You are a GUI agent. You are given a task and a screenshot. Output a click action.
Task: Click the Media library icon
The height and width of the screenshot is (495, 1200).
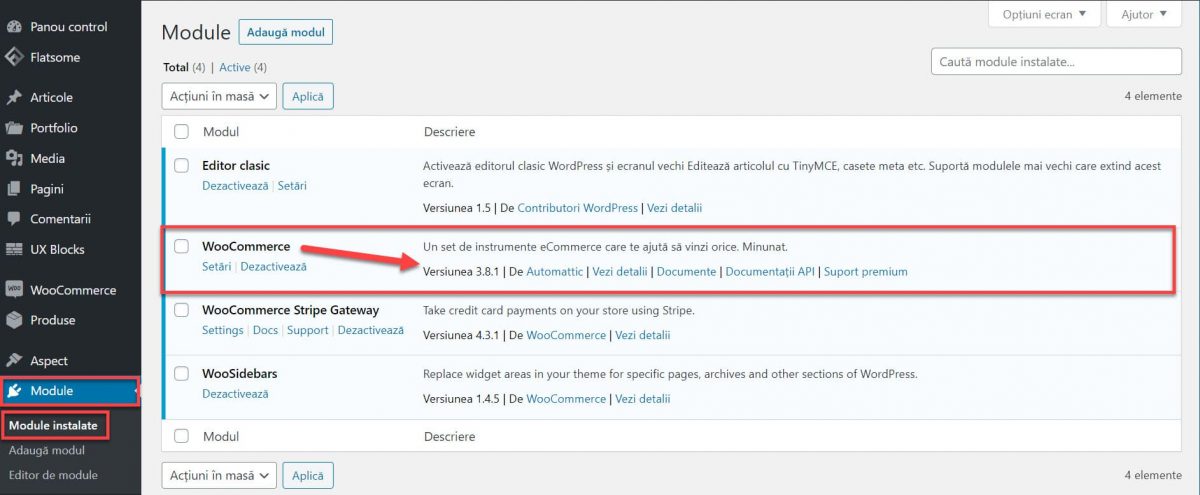coord(14,158)
